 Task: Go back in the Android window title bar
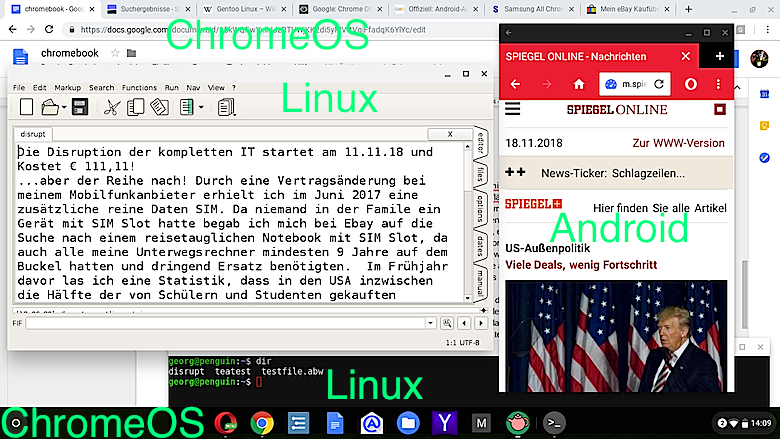508,33
